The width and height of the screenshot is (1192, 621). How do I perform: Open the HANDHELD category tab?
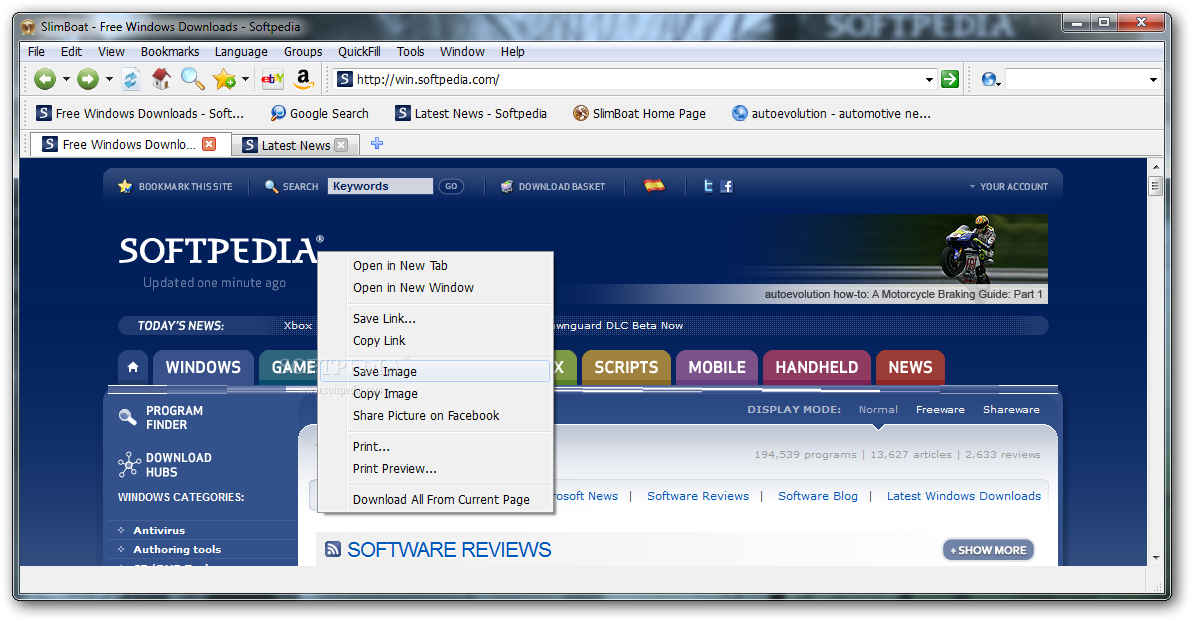click(x=816, y=367)
